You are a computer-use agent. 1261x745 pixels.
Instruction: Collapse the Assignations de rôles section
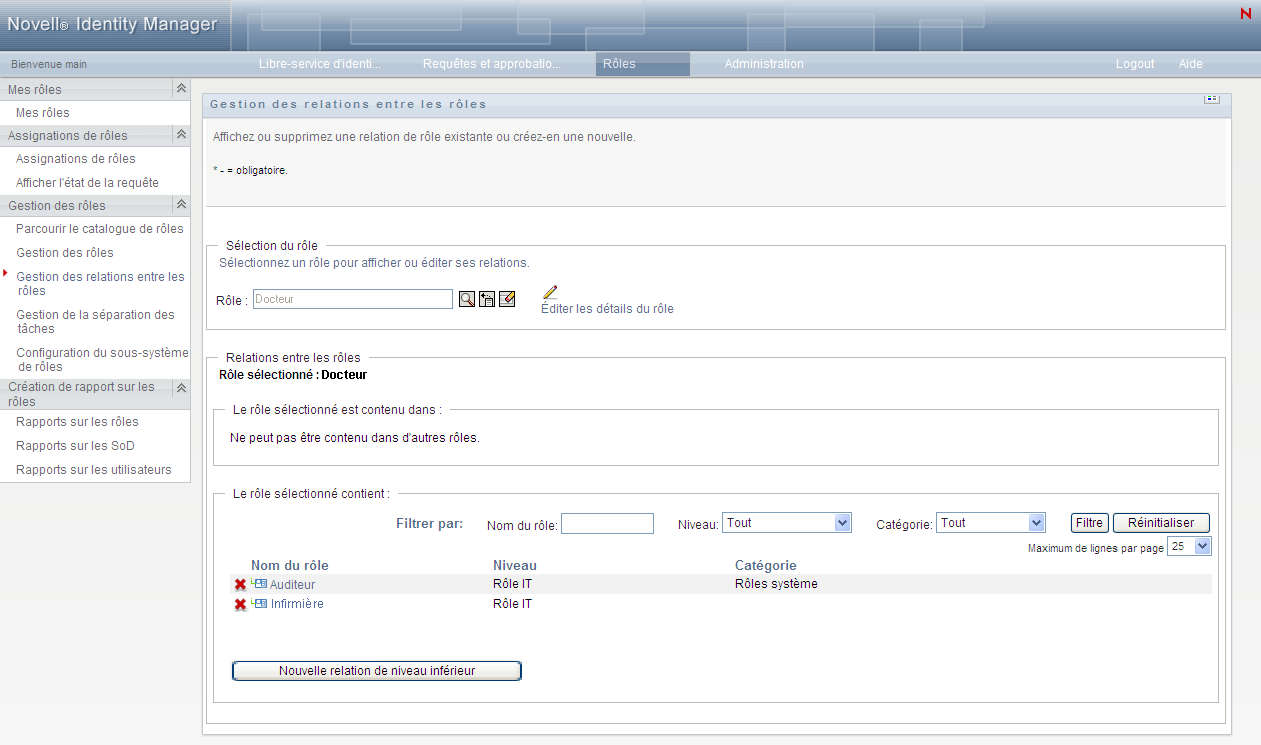coord(181,135)
